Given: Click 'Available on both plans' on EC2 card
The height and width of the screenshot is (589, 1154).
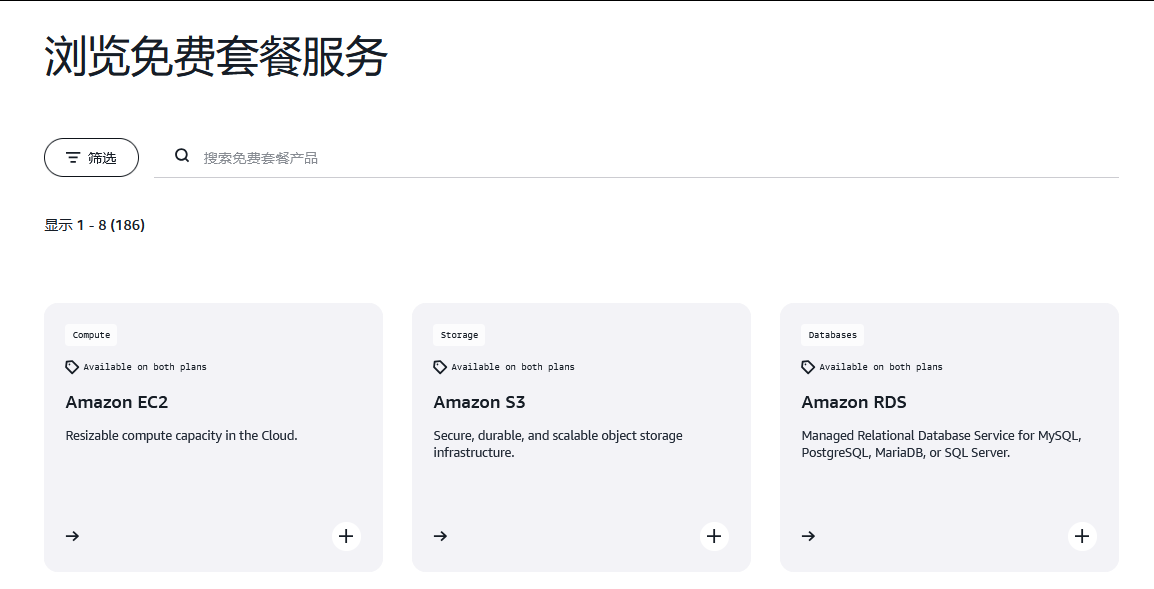Looking at the screenshot, I should click(x=145, y=367).
